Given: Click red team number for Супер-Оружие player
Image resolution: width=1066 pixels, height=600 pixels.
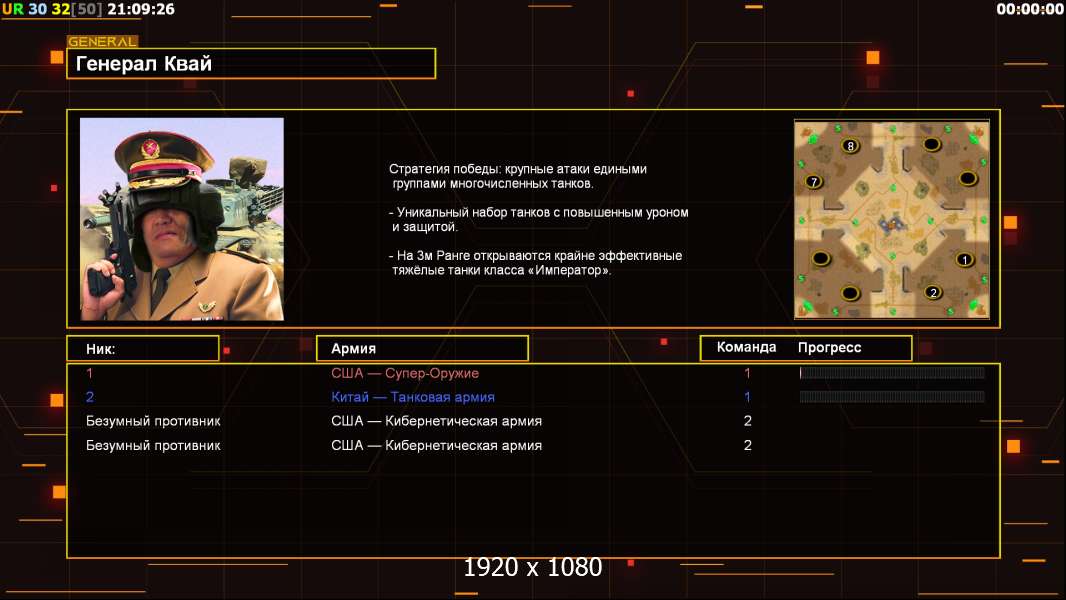Looking at the screenshot, I should (747, 373).
